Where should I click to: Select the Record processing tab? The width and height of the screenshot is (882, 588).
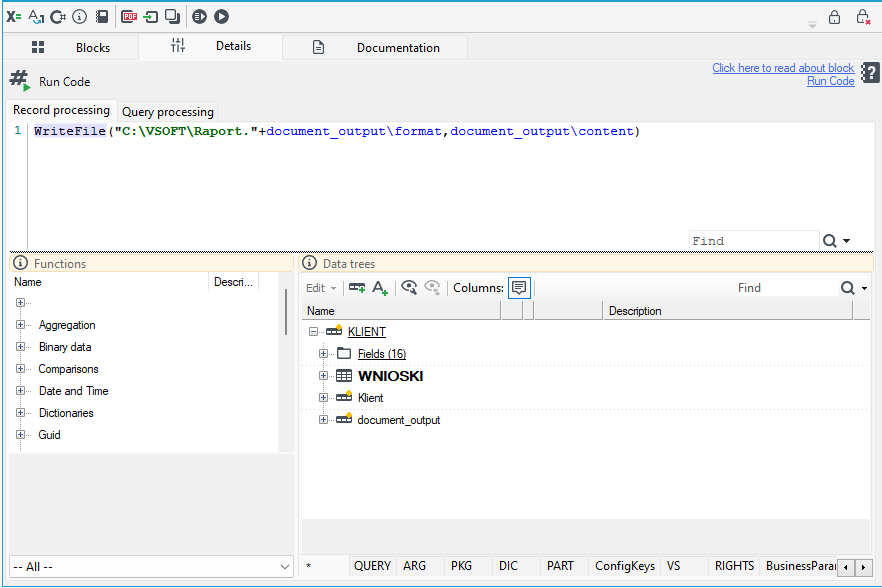[x=61, y=110]
